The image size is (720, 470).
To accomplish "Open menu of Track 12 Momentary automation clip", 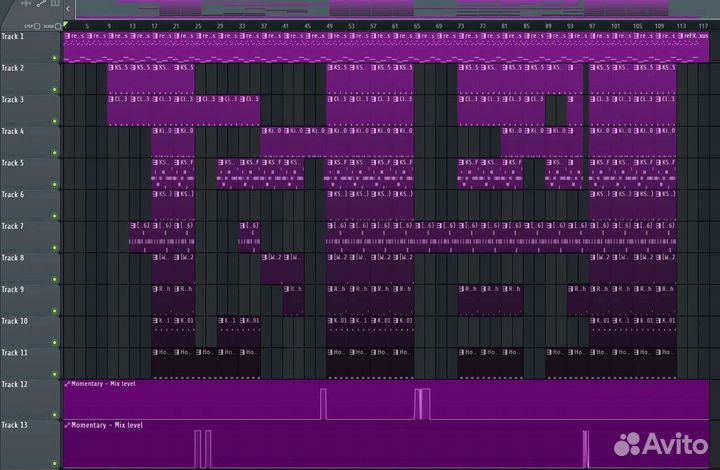I will (67, 383).
